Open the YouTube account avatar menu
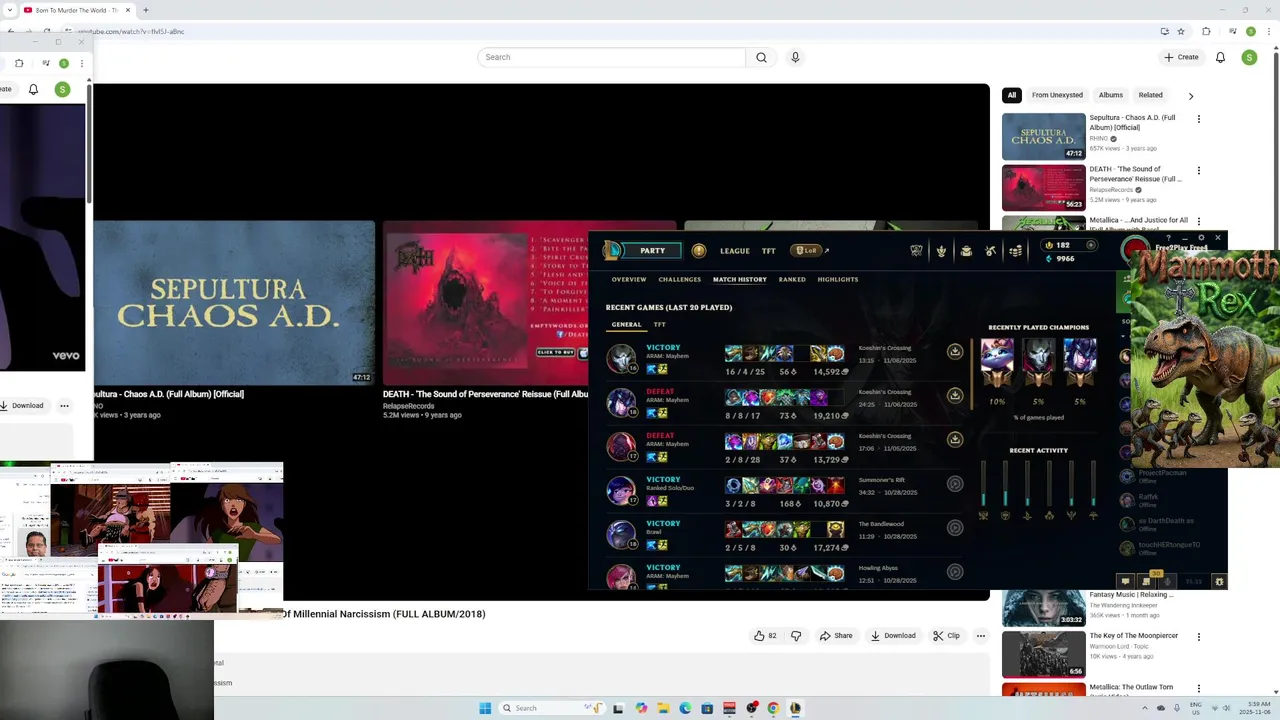Viewport: 1280px width, 720px height. coord(1249,57)
